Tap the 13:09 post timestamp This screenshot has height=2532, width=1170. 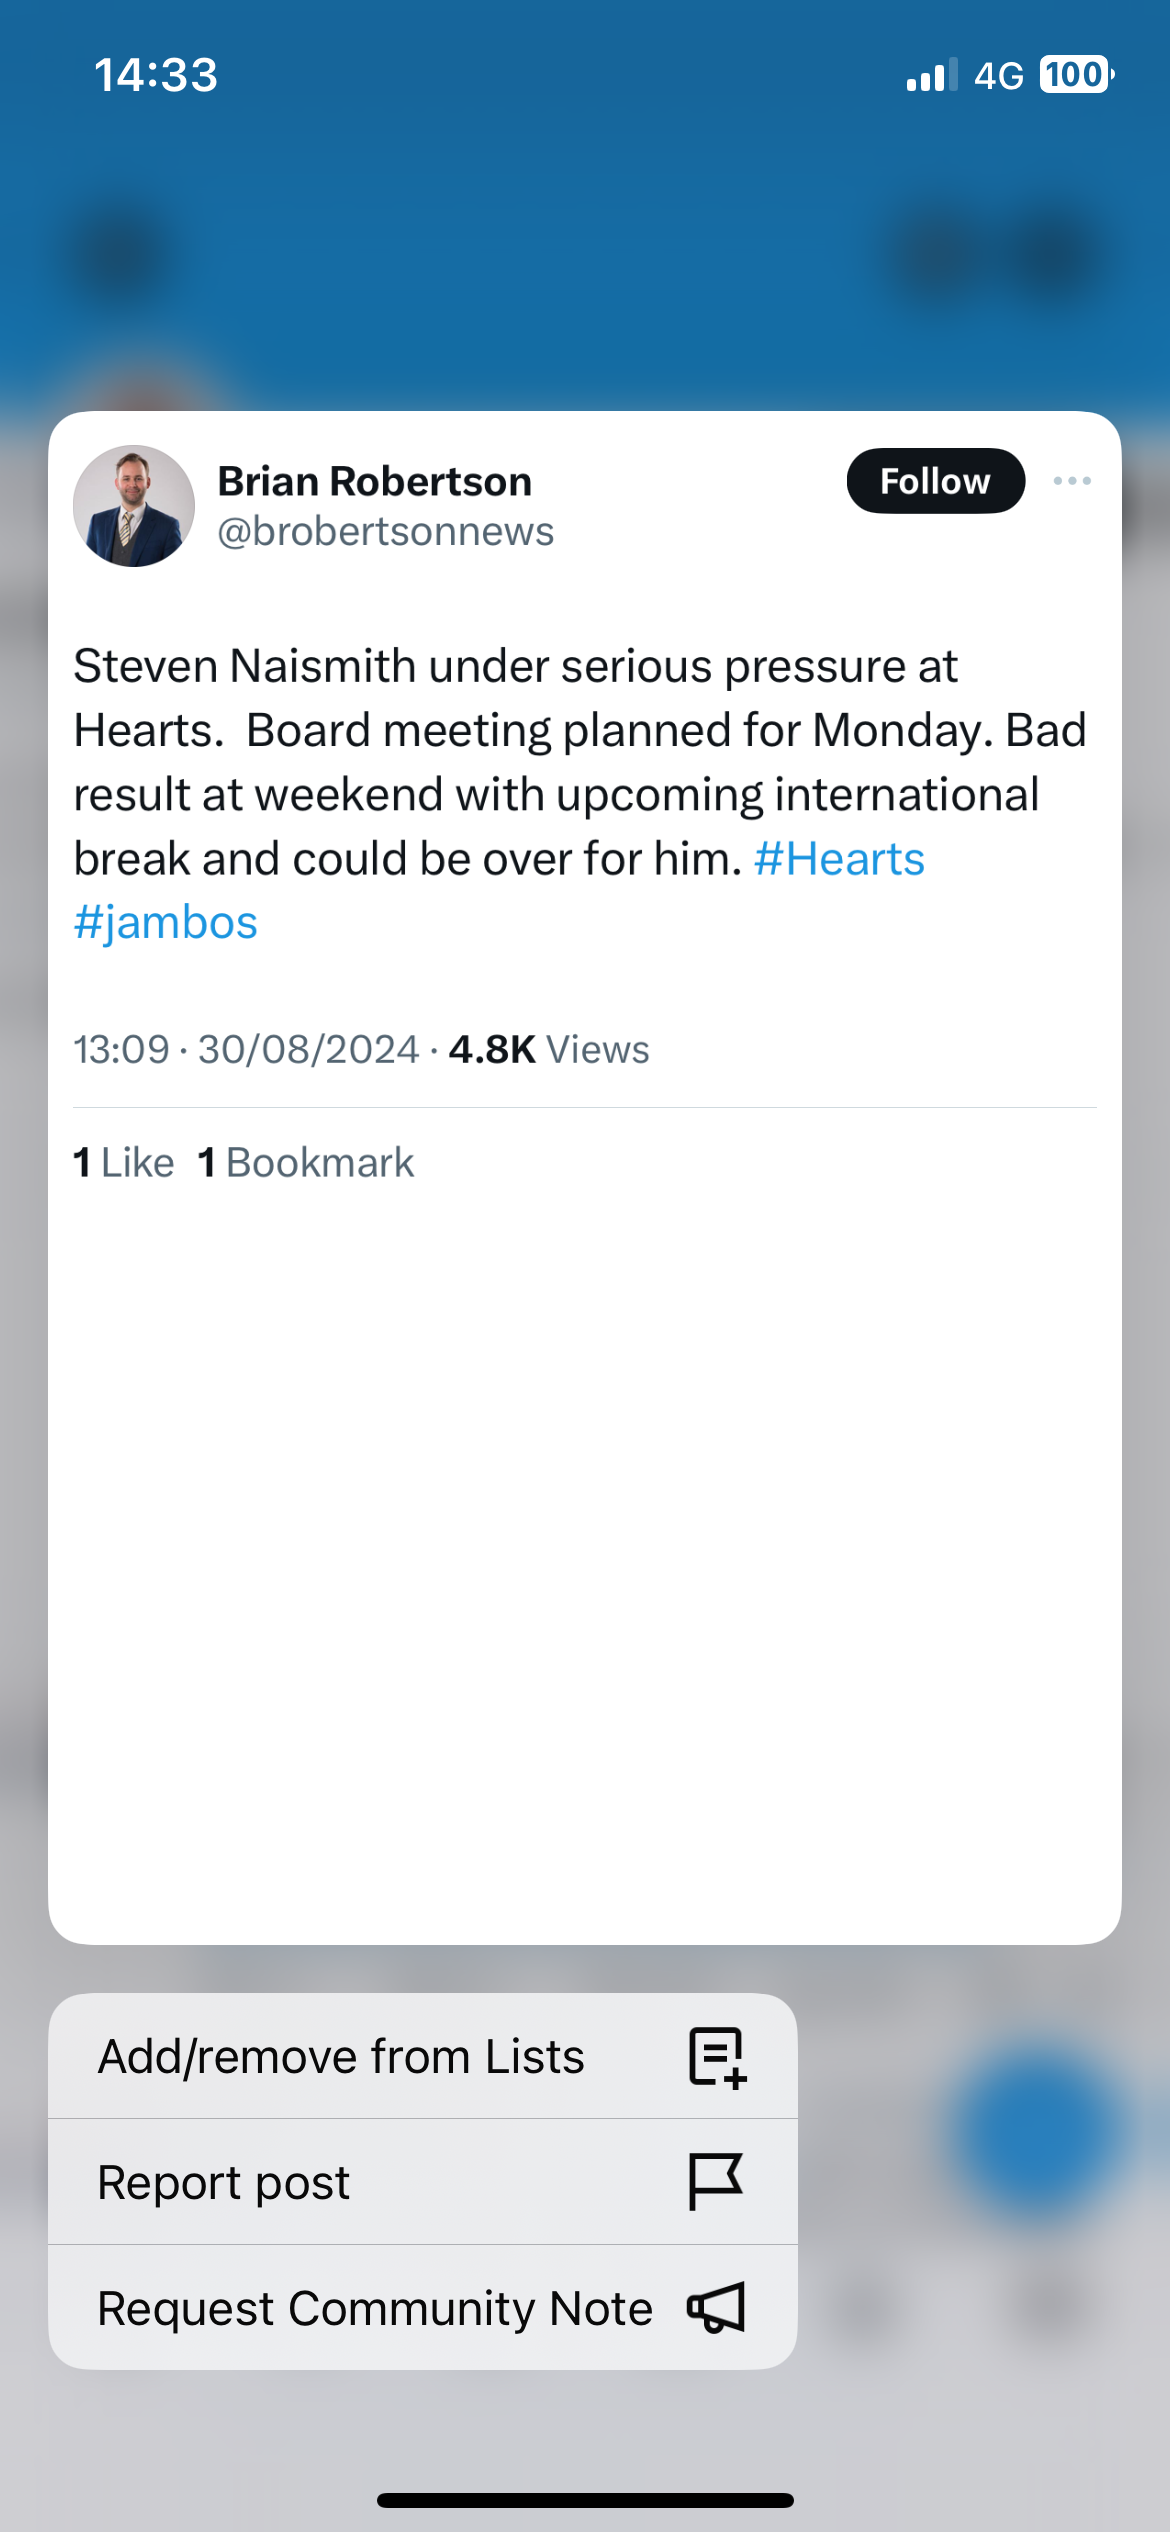[122, 1050]
